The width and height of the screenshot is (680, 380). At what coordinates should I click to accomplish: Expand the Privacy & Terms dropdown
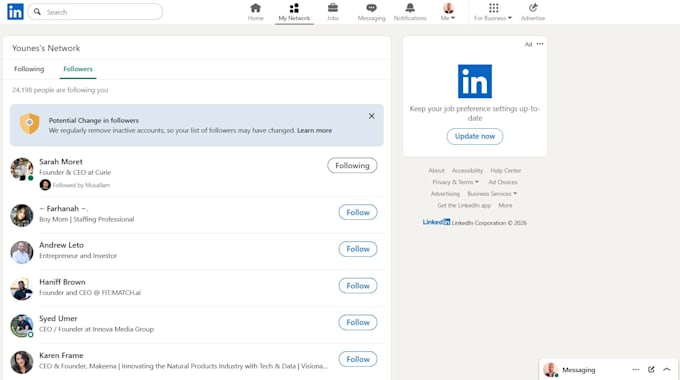point(455,182)
